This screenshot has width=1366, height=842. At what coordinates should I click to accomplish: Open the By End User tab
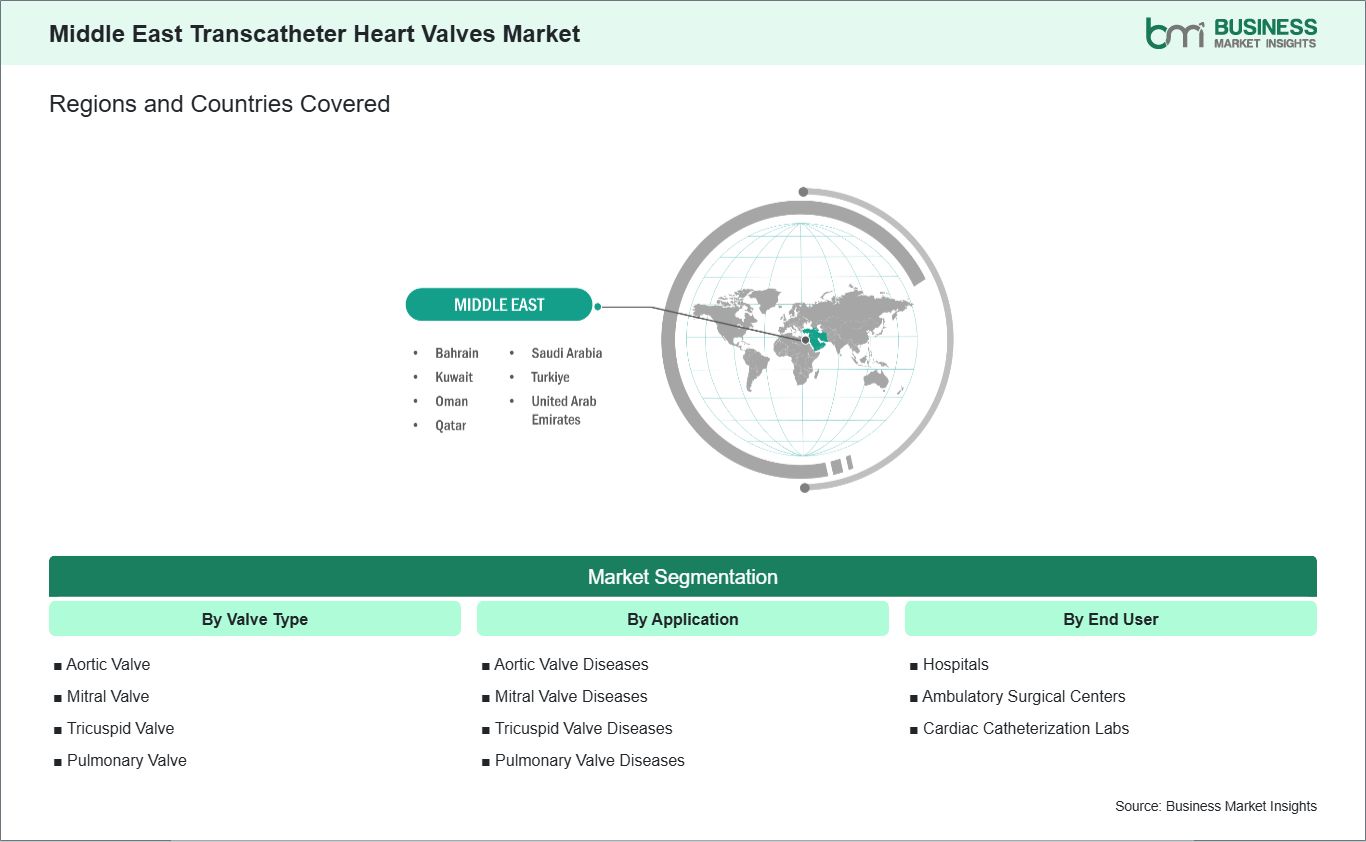pyautogui.click(x=1110, y=619)
